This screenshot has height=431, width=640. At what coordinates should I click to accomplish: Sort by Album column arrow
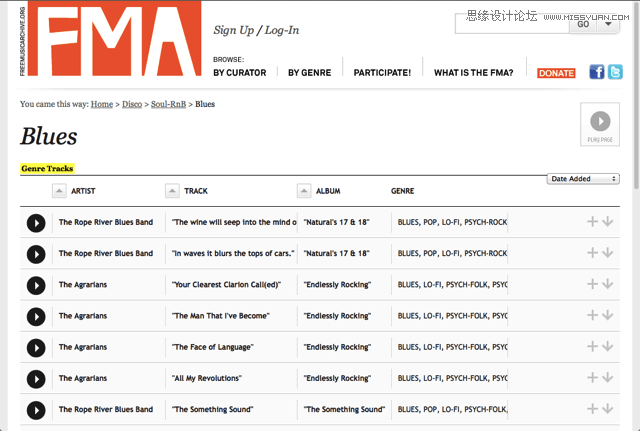[304, 191]
